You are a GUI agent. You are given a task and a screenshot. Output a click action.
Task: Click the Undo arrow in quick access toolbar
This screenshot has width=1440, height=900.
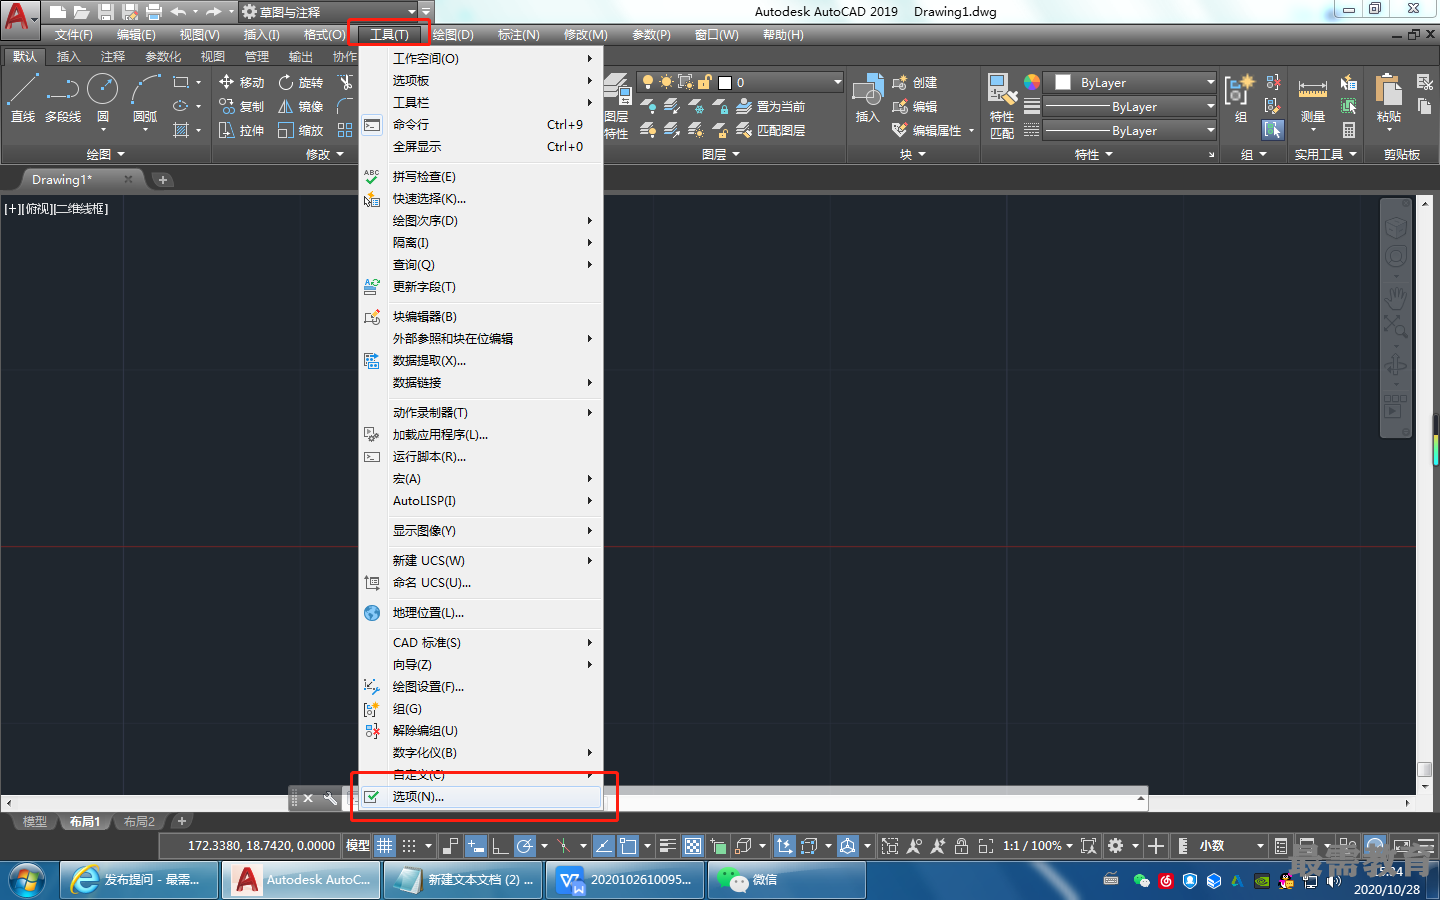(178, 12)
